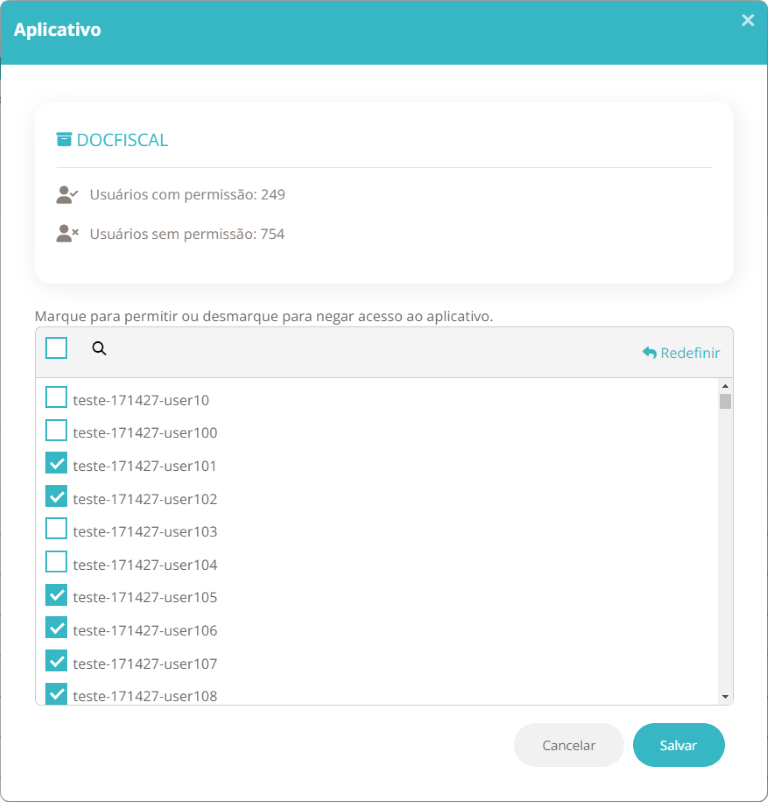Uncheck teste-171427-user101 checkbox
768x802 pixels.
(56, 463)
